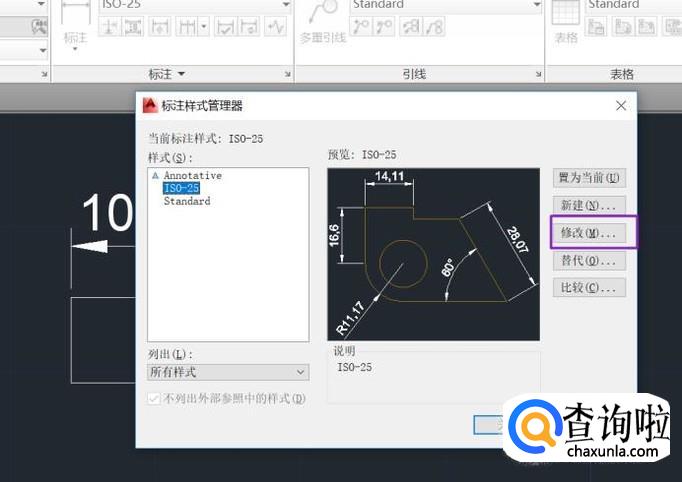Viewport: 682px width, 482px height.
Task: Expand the dropdown arrow under 标注 tool
Action: pyautogui.click(x=75, y=49)
